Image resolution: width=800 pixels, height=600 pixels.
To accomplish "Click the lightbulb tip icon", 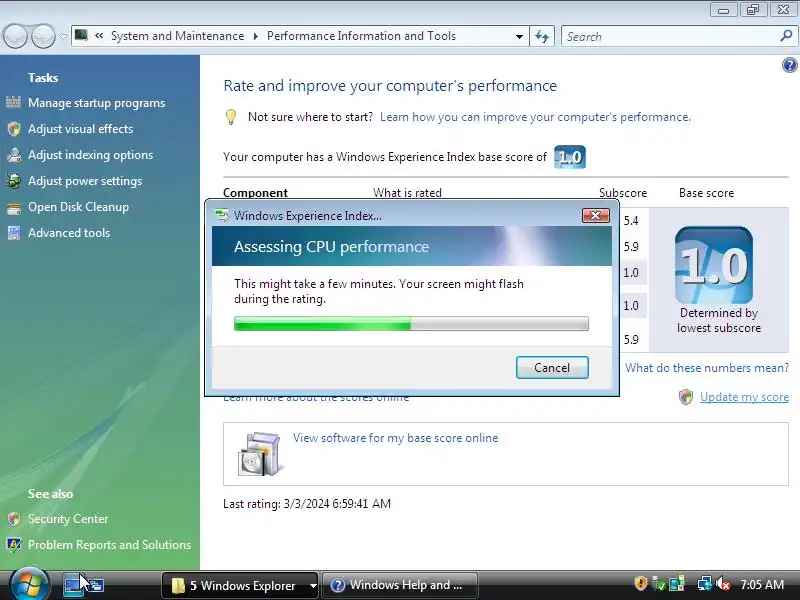I will tap(231, 117).
